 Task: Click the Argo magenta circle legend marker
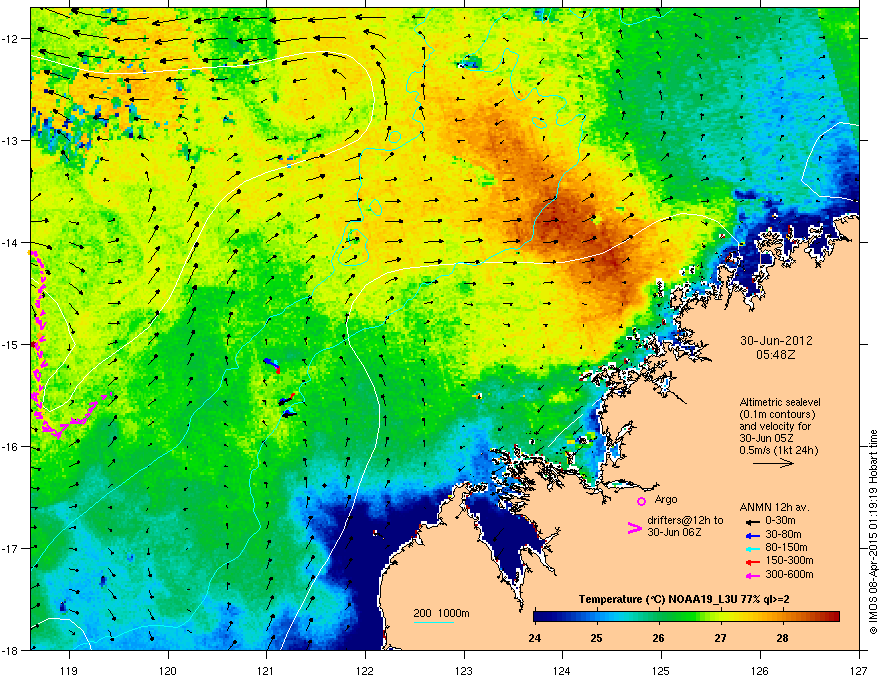pyautogui.click(x=641, y=501)
